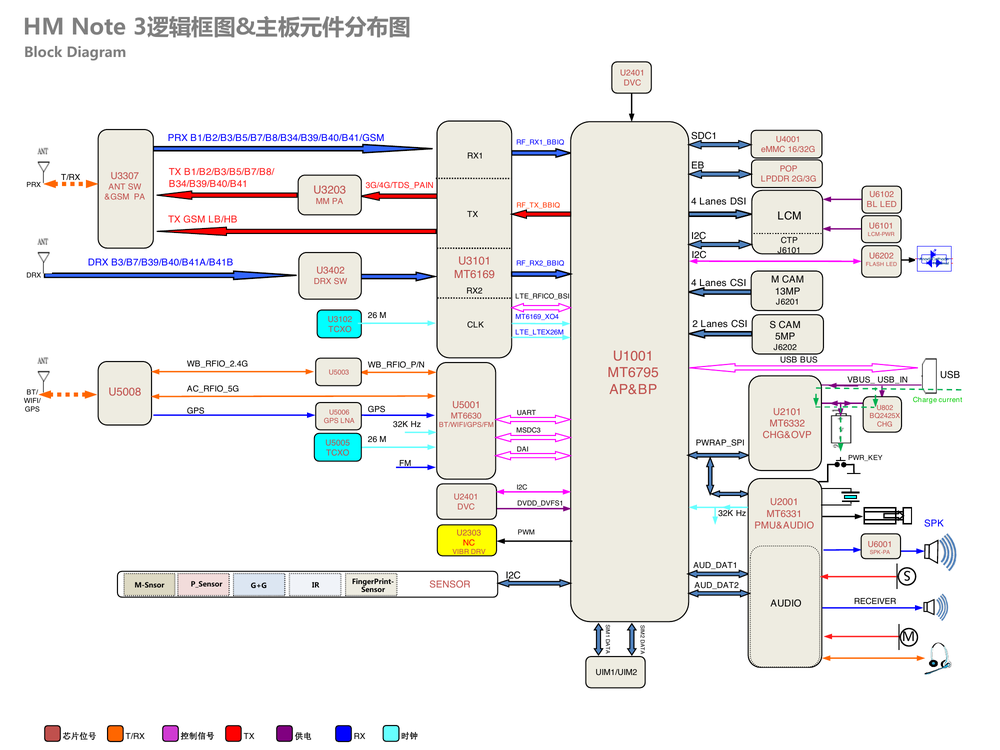Screen dimensions: 1000x750
Task: Select the yellow U2303 NC VIBR DRV block
Action: (x=467, y=541)
